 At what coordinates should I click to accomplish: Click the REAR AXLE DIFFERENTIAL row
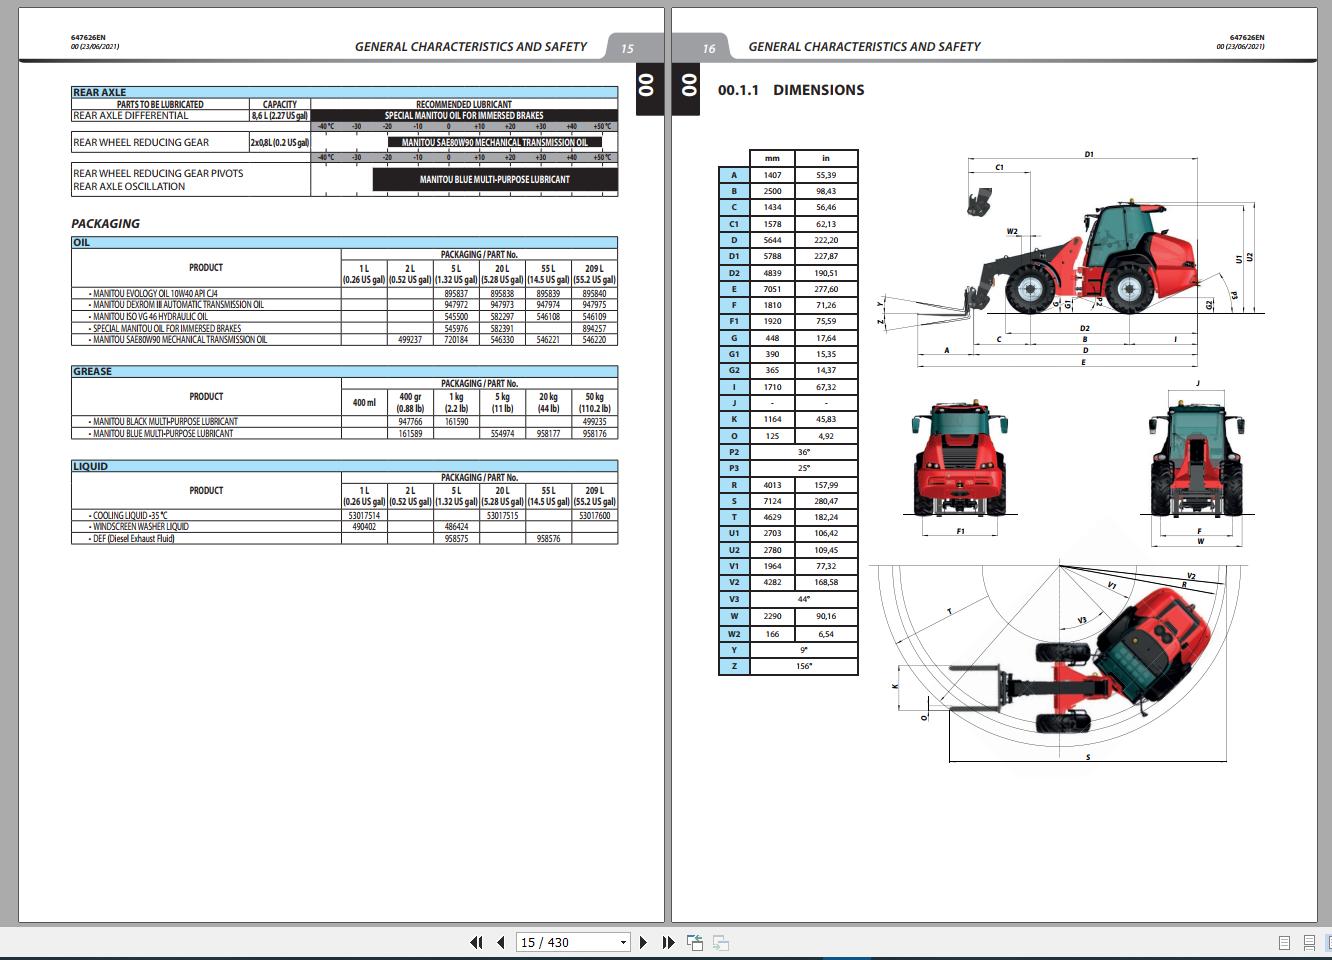point(344,116)
